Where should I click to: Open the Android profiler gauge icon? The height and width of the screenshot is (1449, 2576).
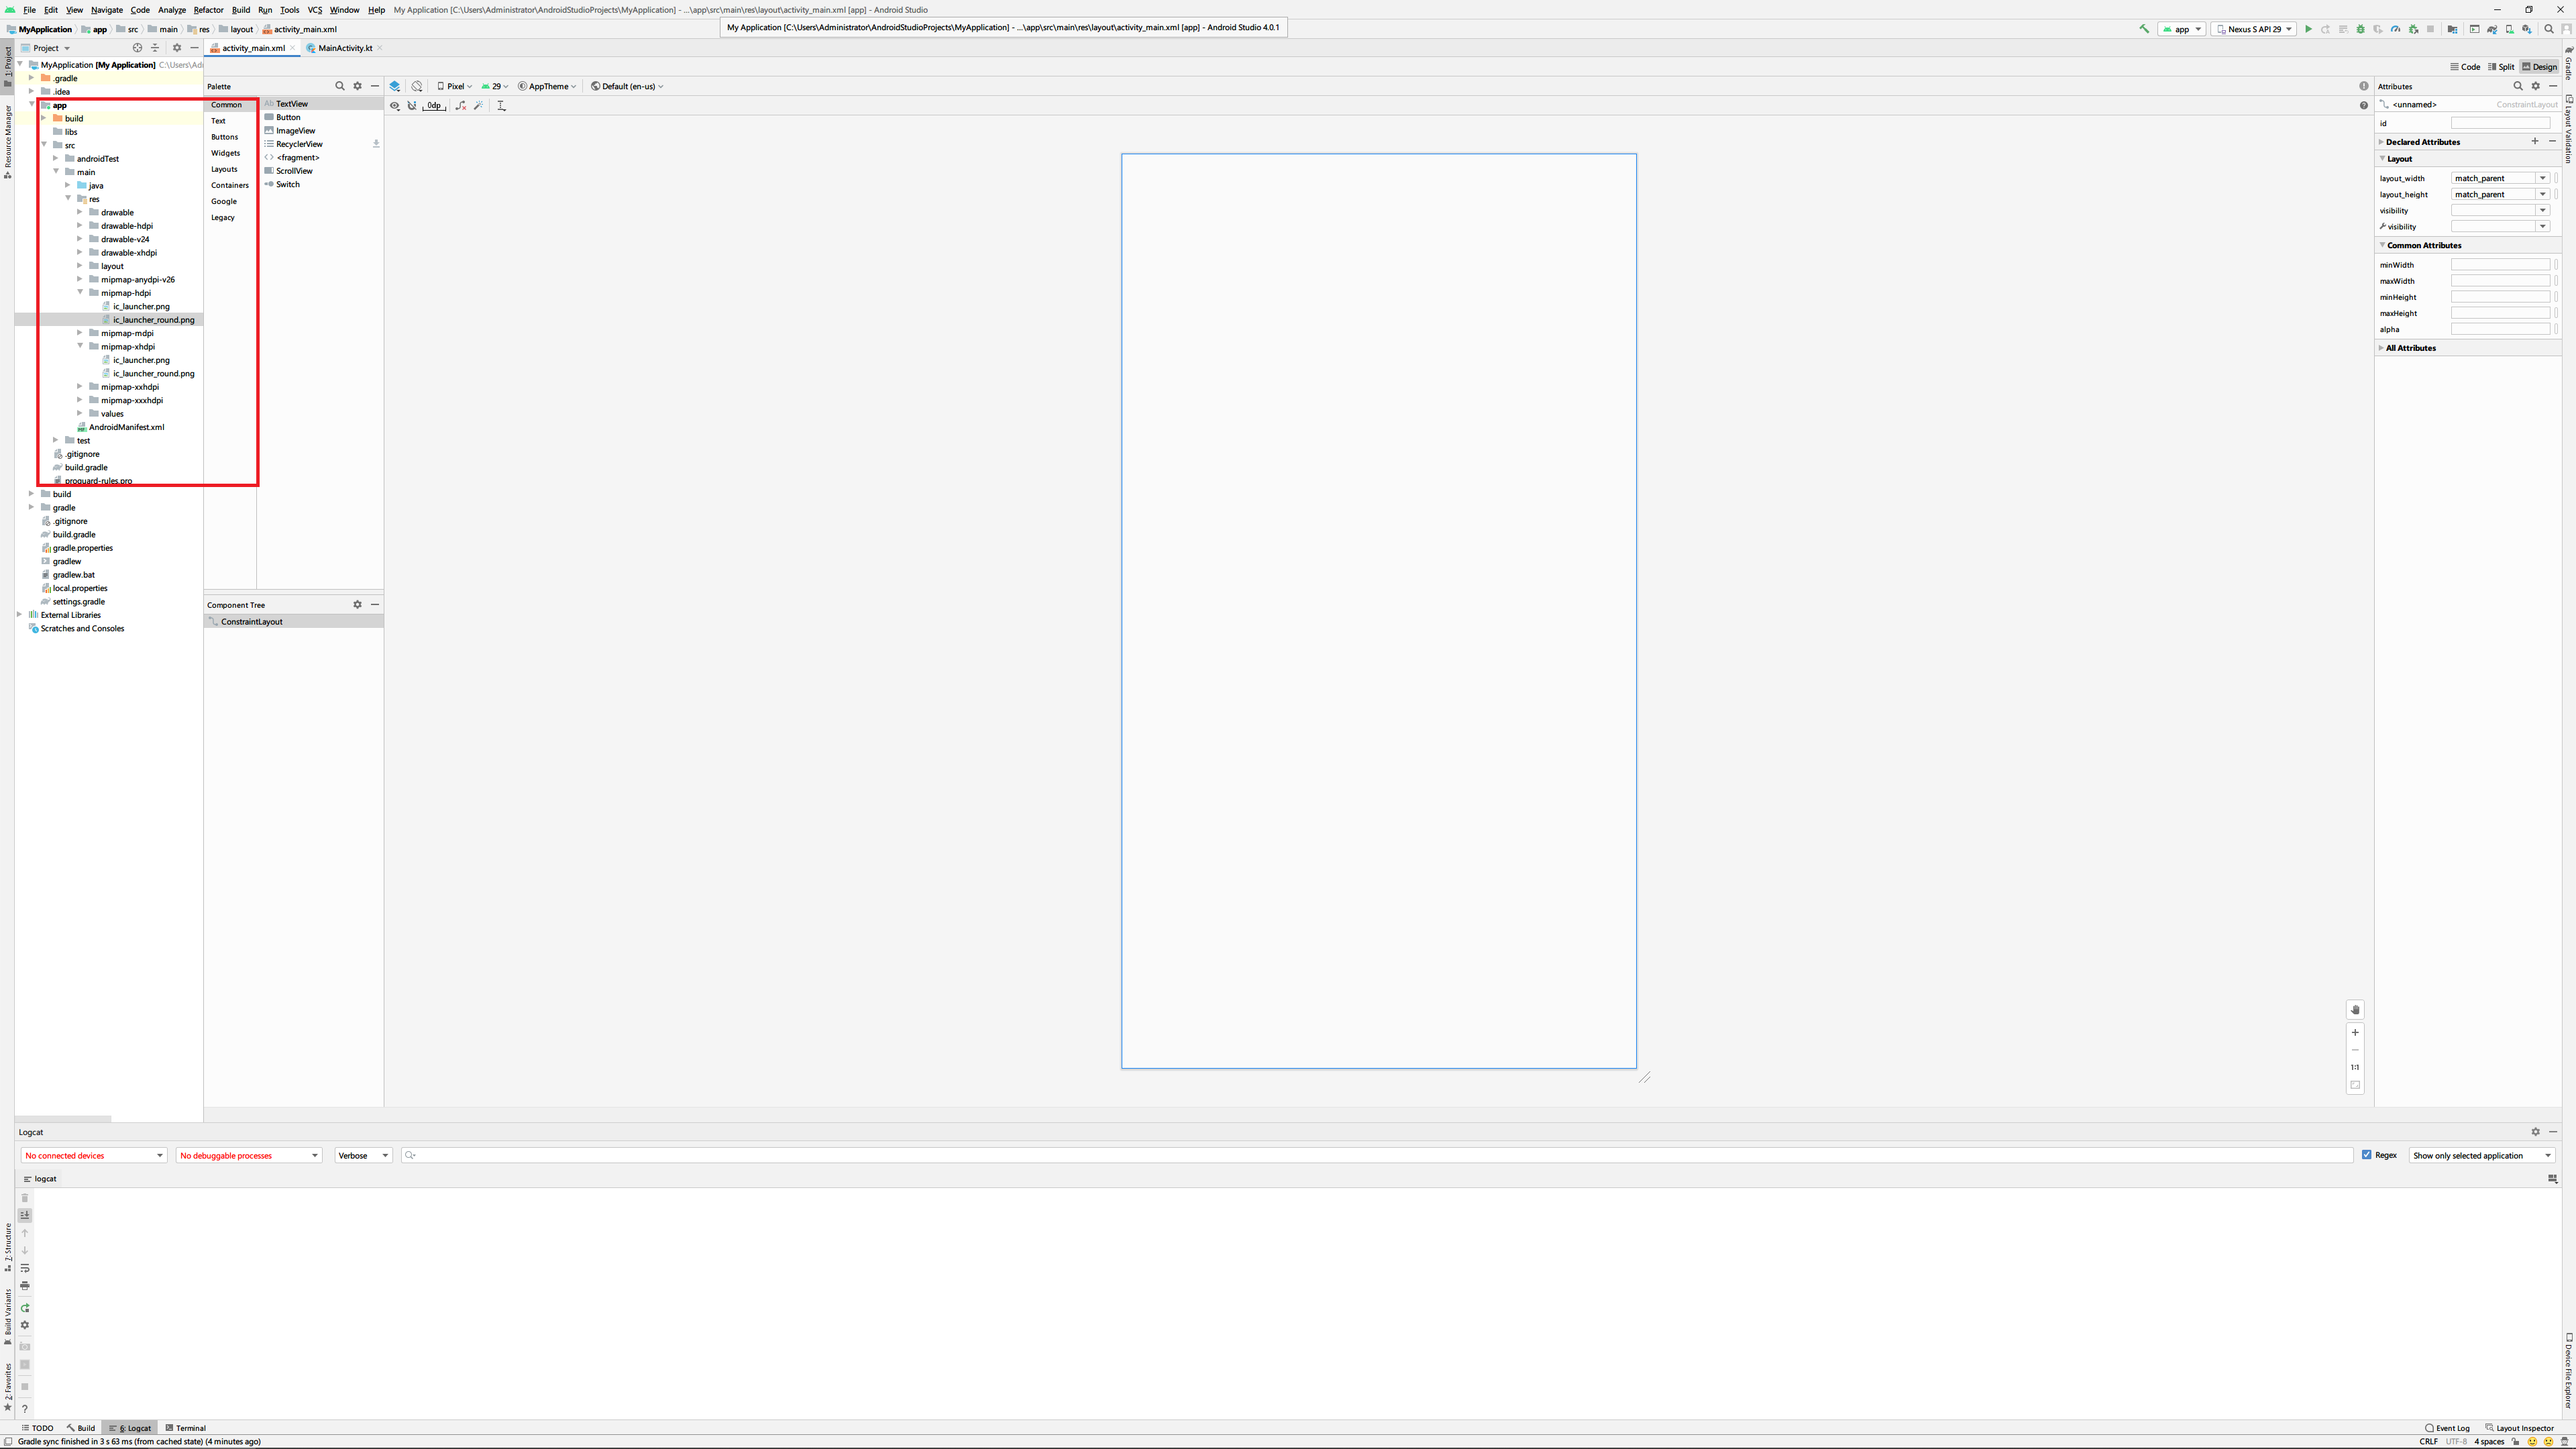[x=2396, y=29]
